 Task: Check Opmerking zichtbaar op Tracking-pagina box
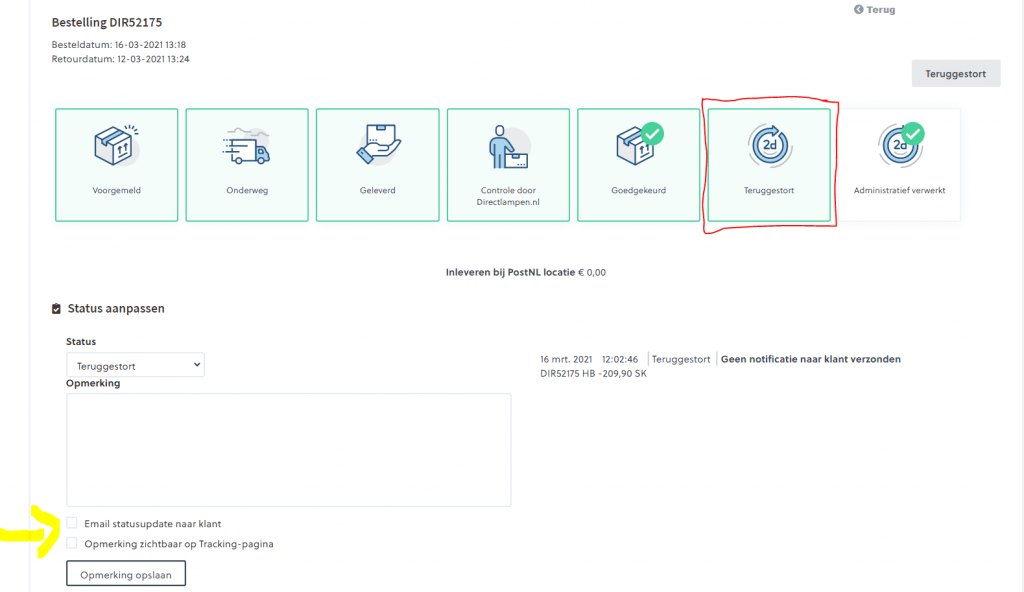[x=72, y=544]
